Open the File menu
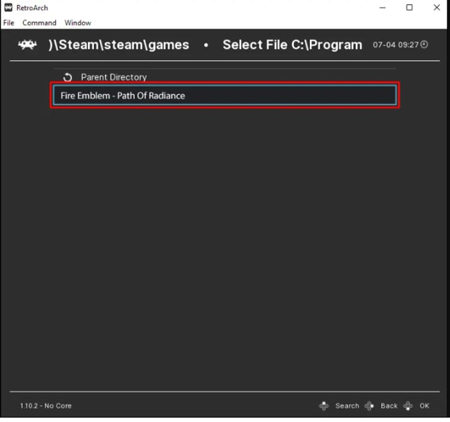The width and height of the screenshot is (450, 422). click(x=9, y=23)
